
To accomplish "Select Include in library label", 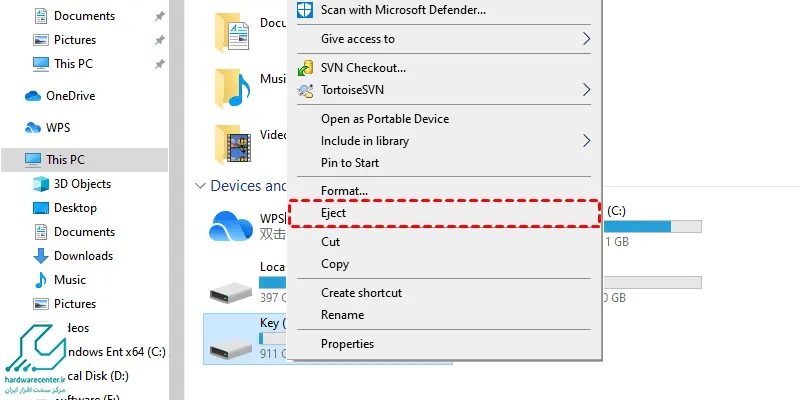I will coord(365,141).
